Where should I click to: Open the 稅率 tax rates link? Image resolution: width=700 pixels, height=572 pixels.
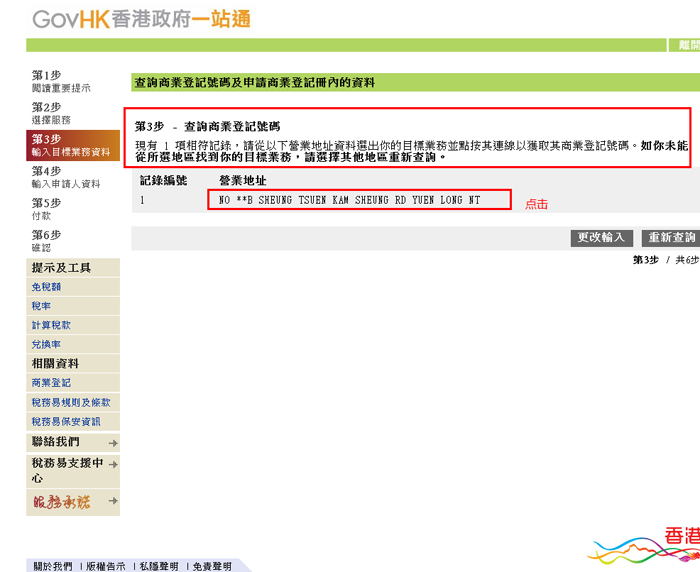[41, 306]
